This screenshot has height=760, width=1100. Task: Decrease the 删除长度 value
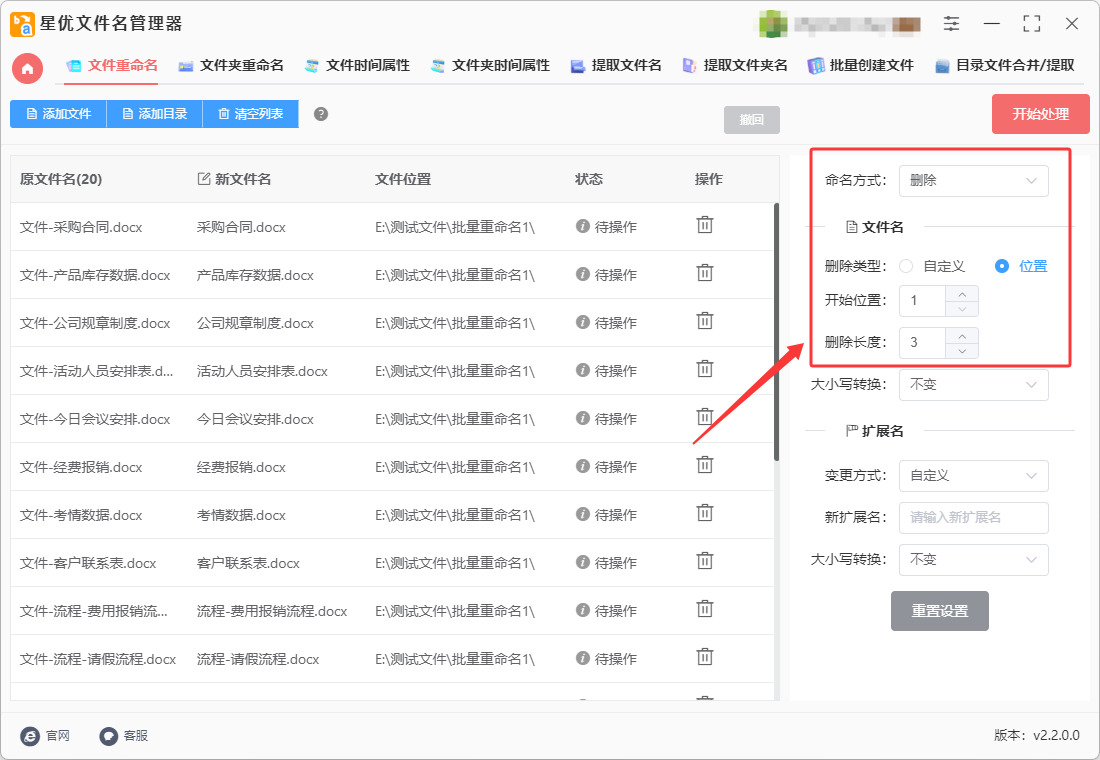[962, 351]
